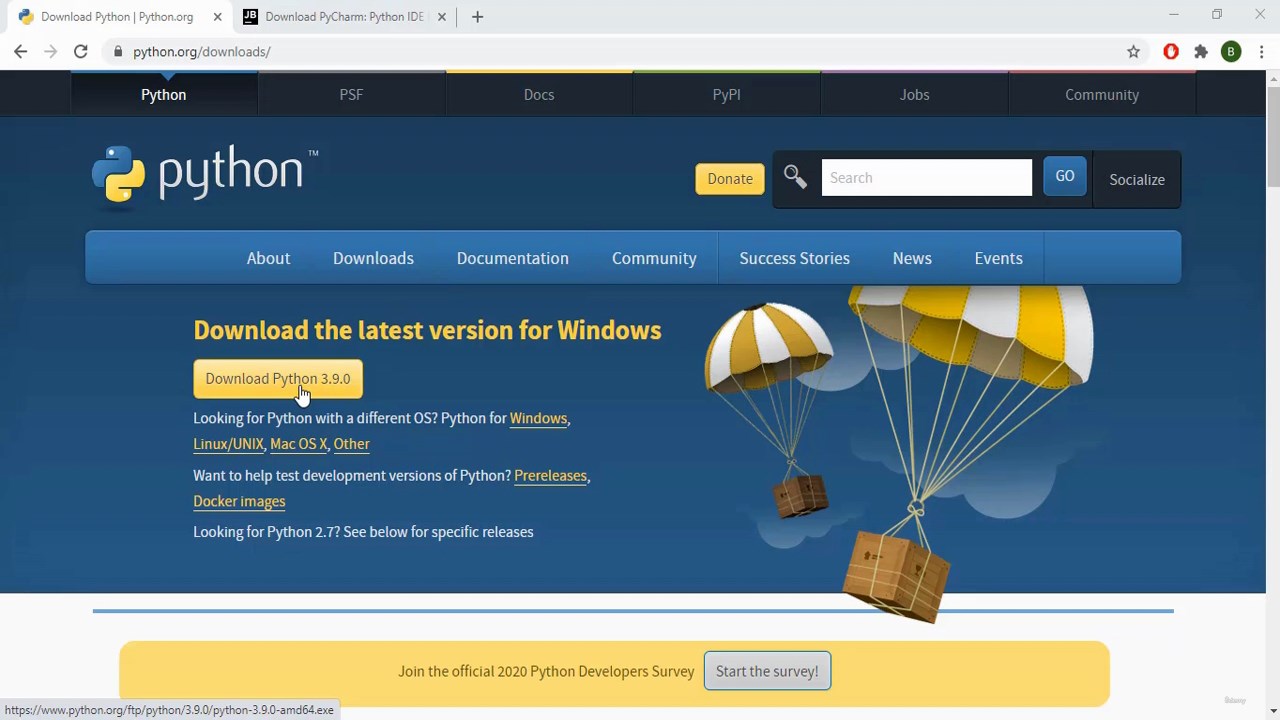Reload the page with refresh icon
The image size is (1280, 720).
[81, 52]
